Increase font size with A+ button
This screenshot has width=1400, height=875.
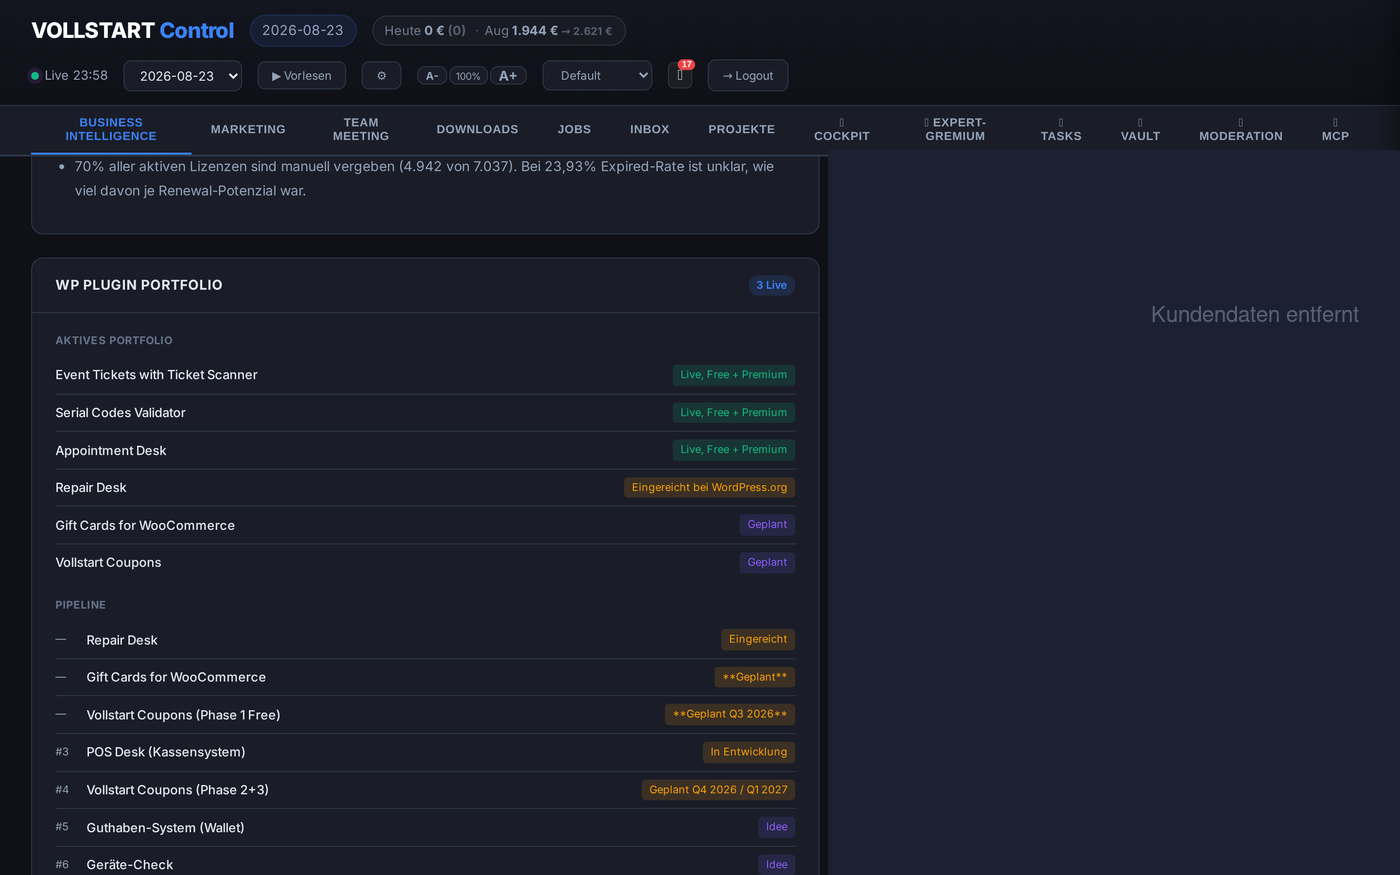(x=508, y=76)
